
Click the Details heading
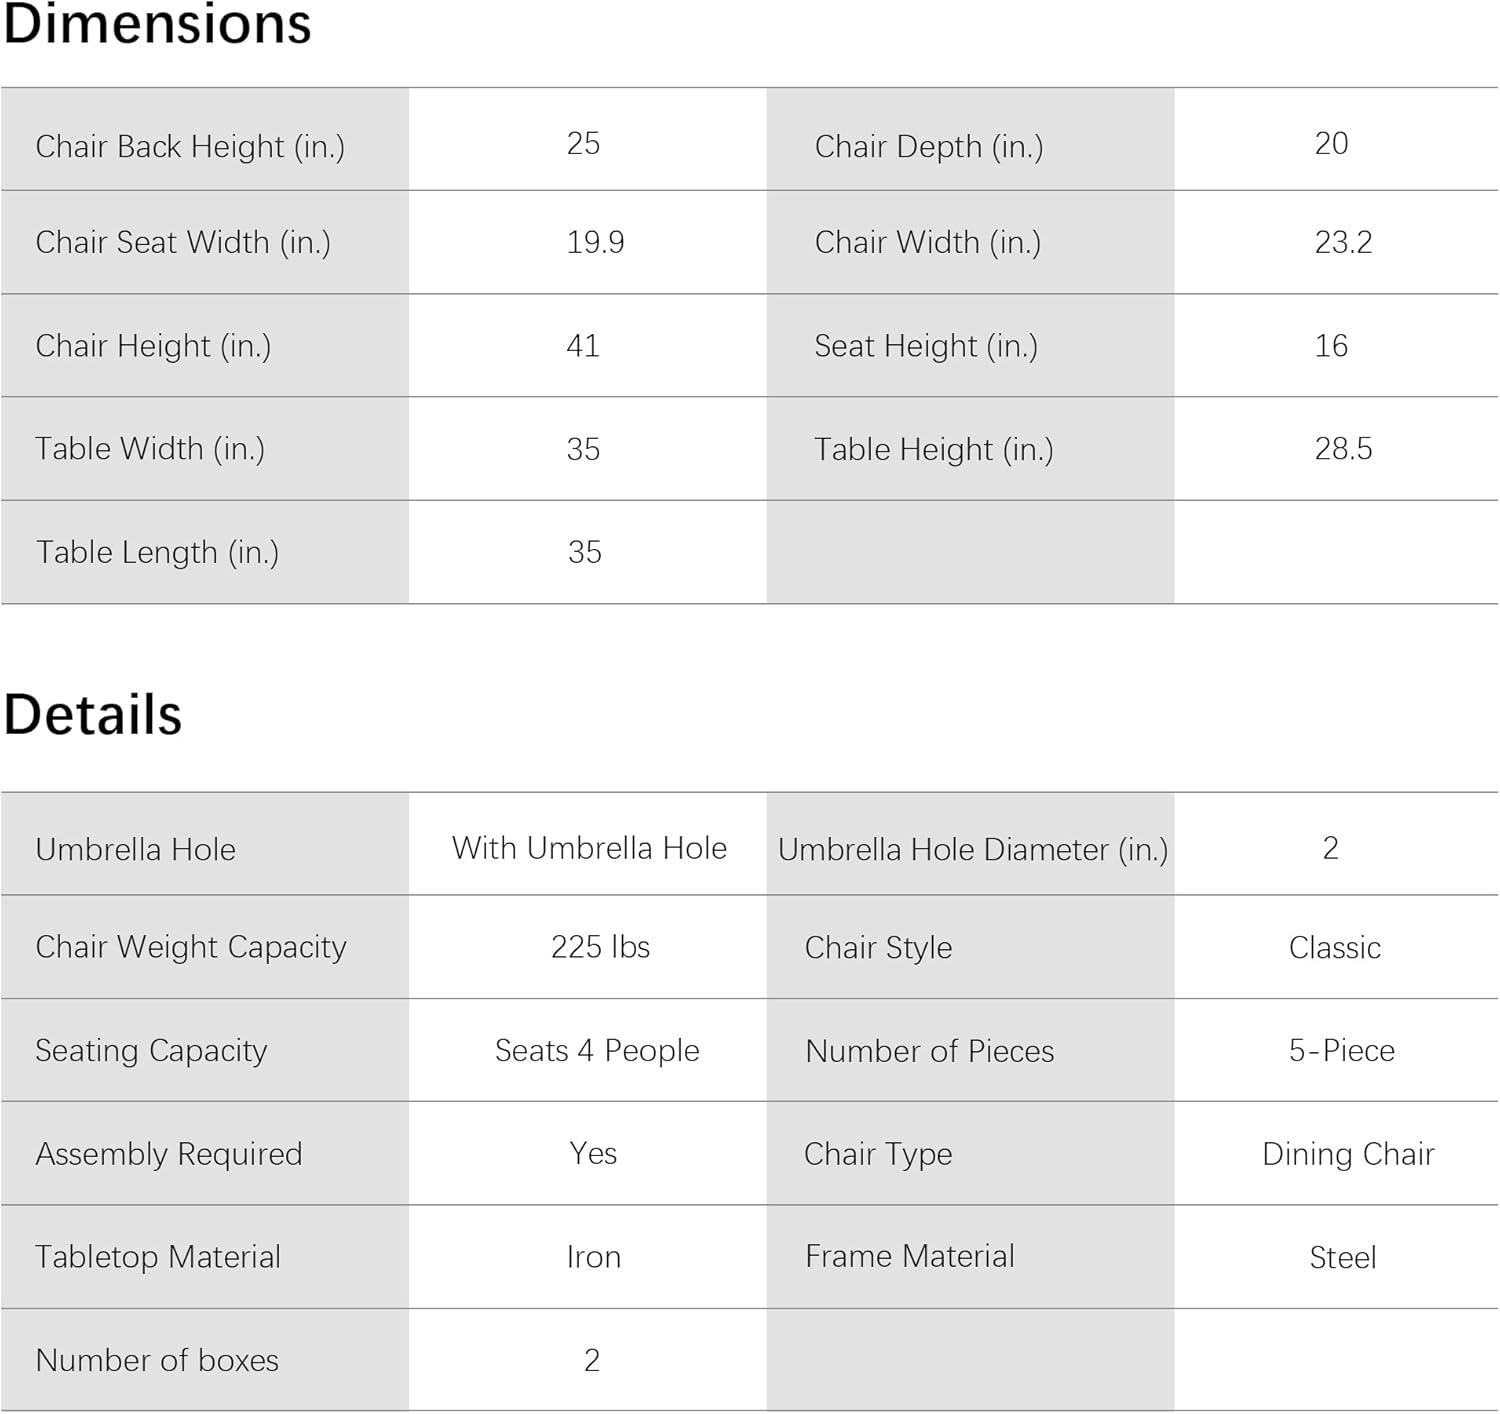tap(93, 715)
